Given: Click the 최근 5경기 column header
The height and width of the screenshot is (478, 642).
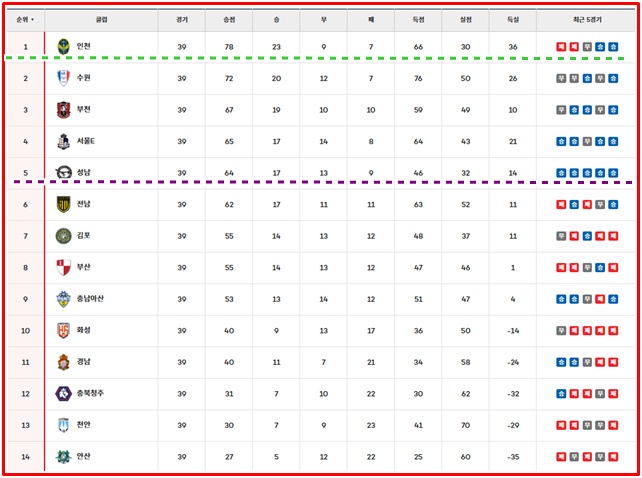Looking at the screenshot, I should (587, 19).
